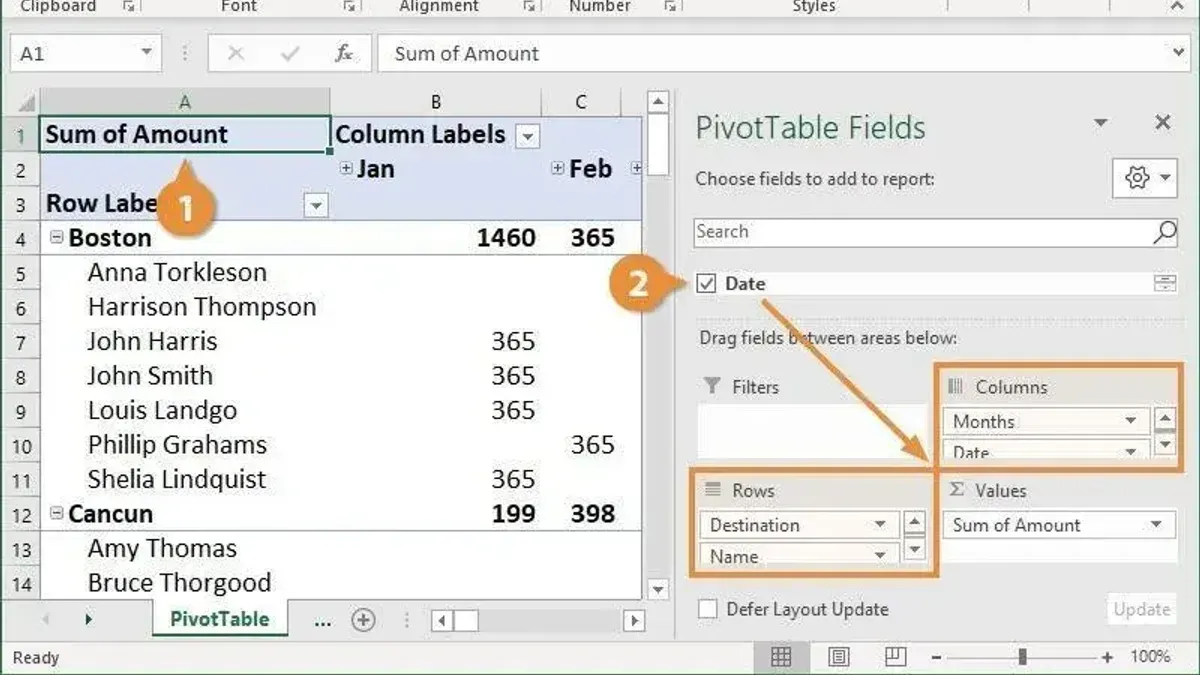Screen dimensions: 1200x675
Task: Click the ellipsis for more sheet tabs
Action: point(322,620)
